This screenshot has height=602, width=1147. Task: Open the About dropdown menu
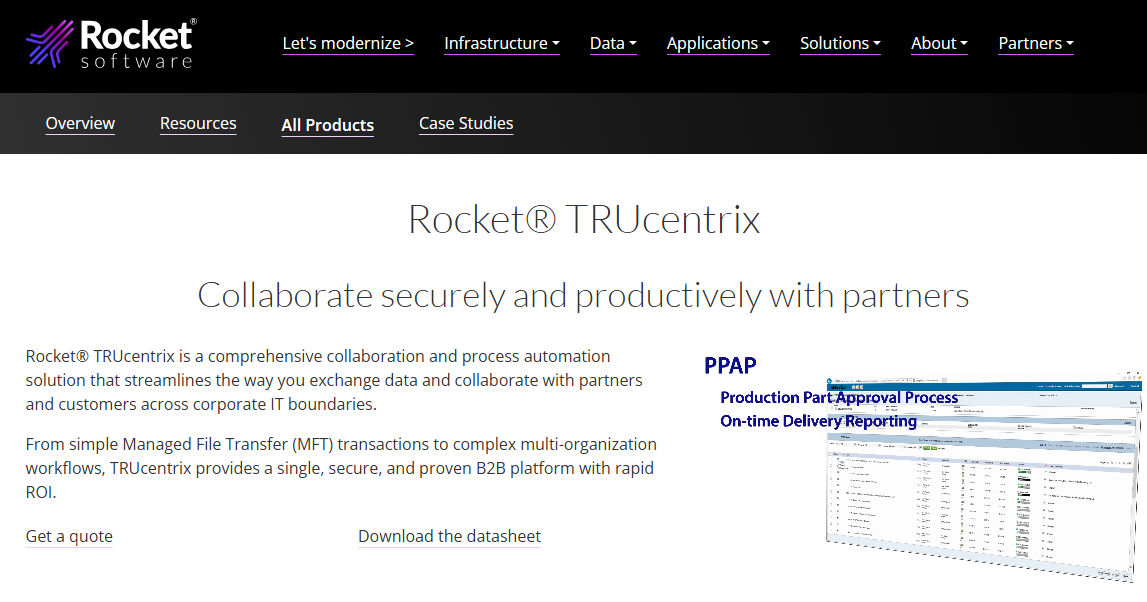pos(939,43)
